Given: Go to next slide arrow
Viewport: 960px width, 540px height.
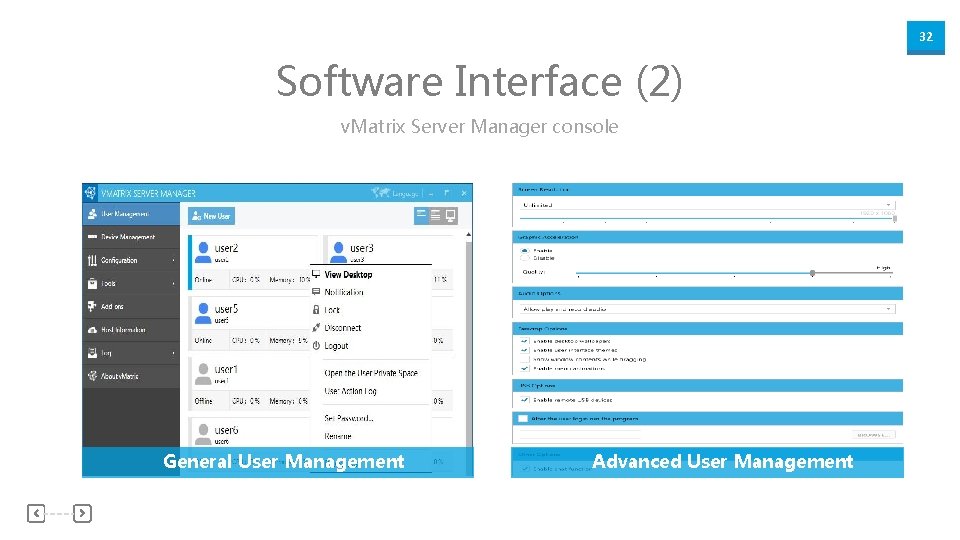Looking at the screenshot, I should click(82, 513).
